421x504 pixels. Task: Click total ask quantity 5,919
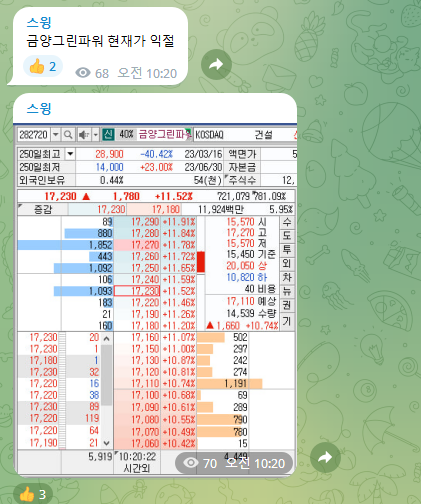(100, 456)
